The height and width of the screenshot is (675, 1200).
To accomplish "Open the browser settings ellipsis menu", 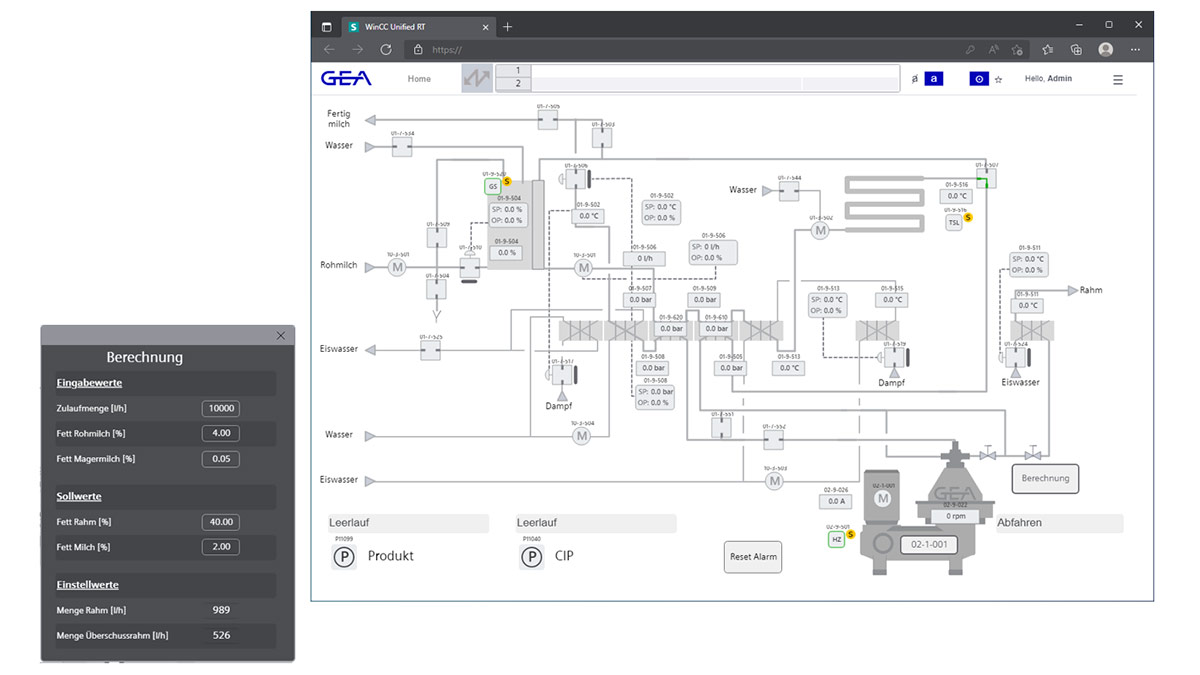I will click(1135, 49).
